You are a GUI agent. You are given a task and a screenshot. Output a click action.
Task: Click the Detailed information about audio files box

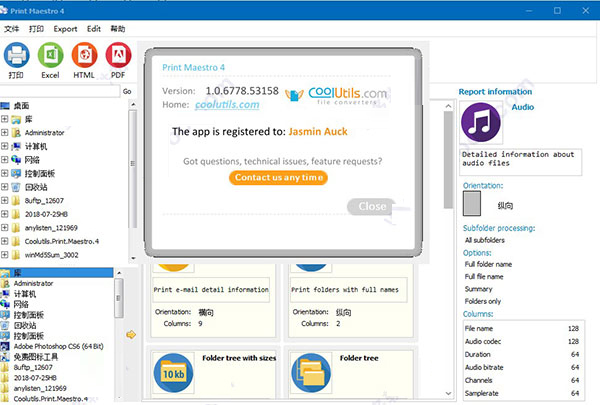coord(520,162)
